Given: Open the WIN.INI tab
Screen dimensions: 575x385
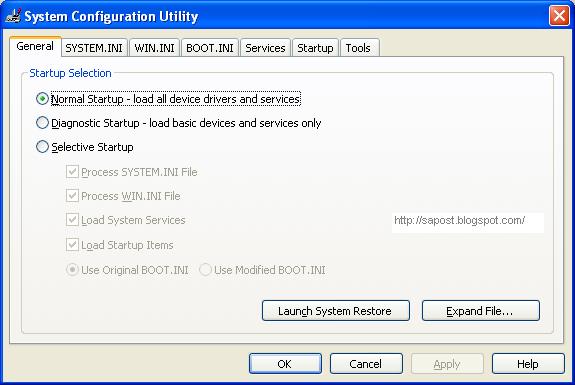Looking at the screenshot, I should click(154, 48).
